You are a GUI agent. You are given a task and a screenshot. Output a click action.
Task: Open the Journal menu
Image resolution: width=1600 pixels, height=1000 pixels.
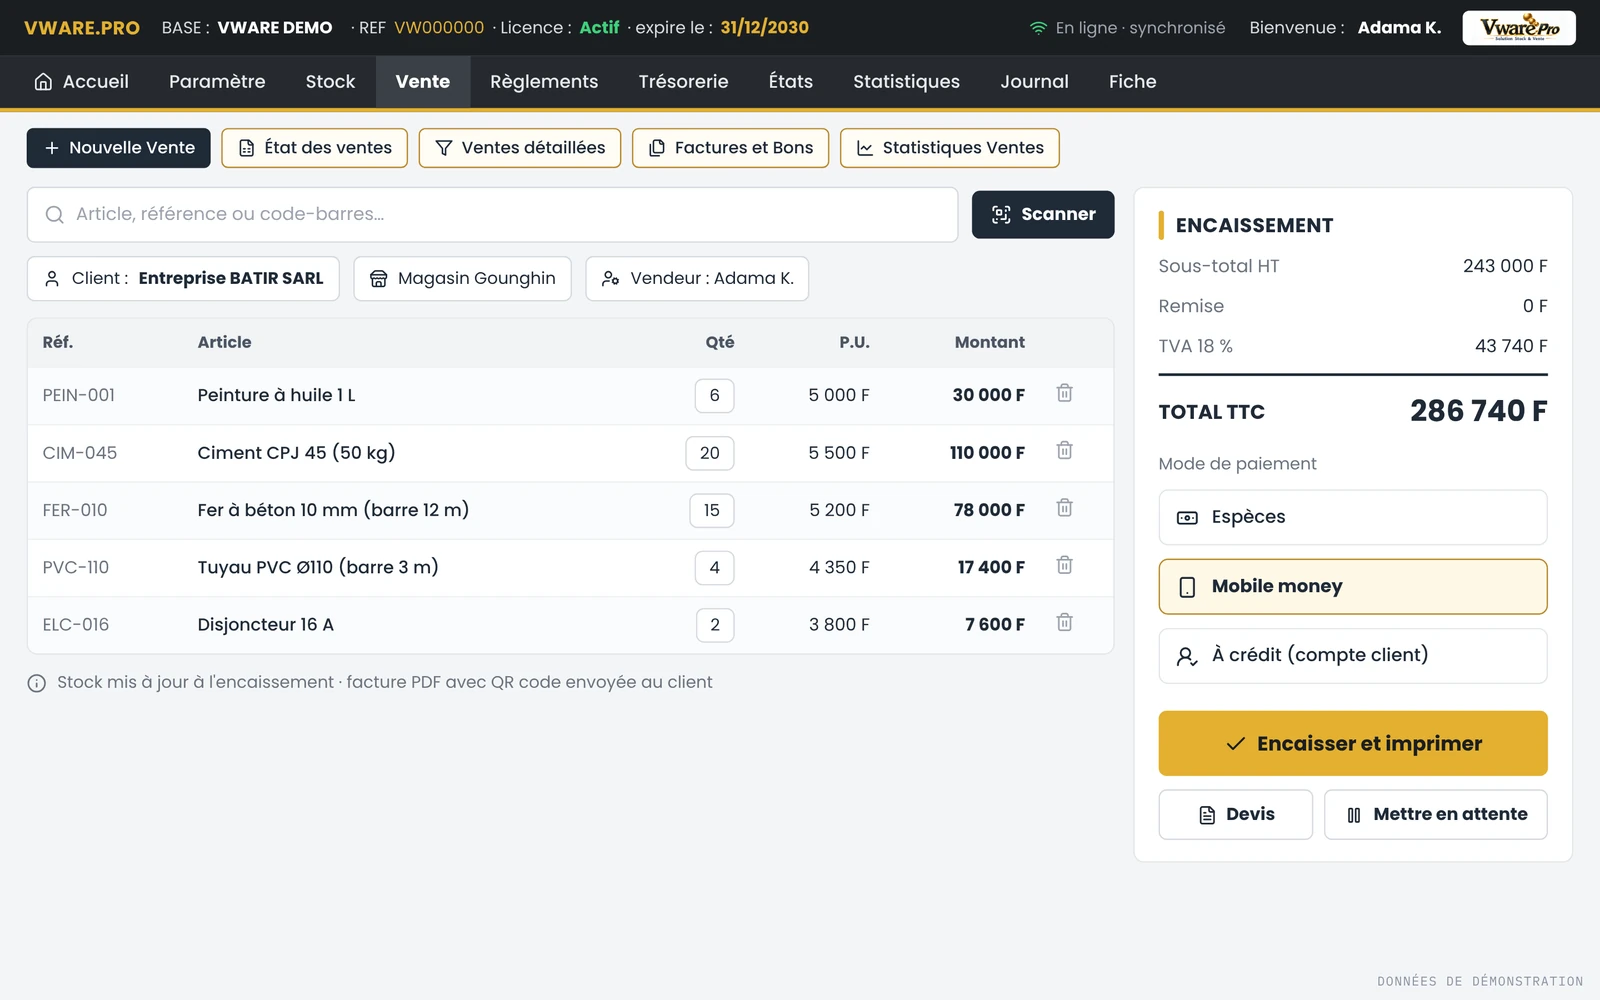point(1034,82)
